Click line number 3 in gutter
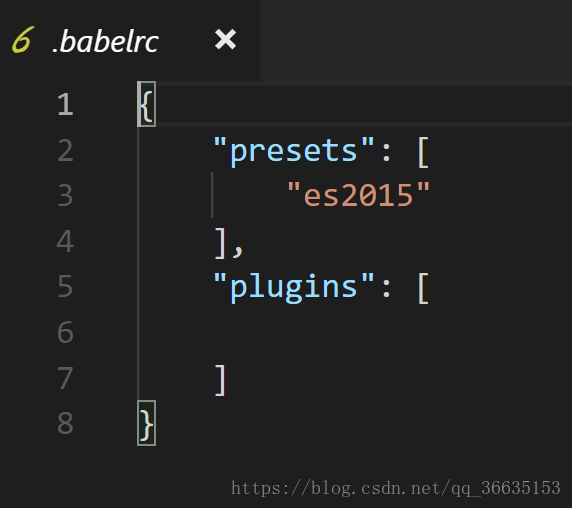The height and width of the screenshot is (508, 572). click(65, 195)
